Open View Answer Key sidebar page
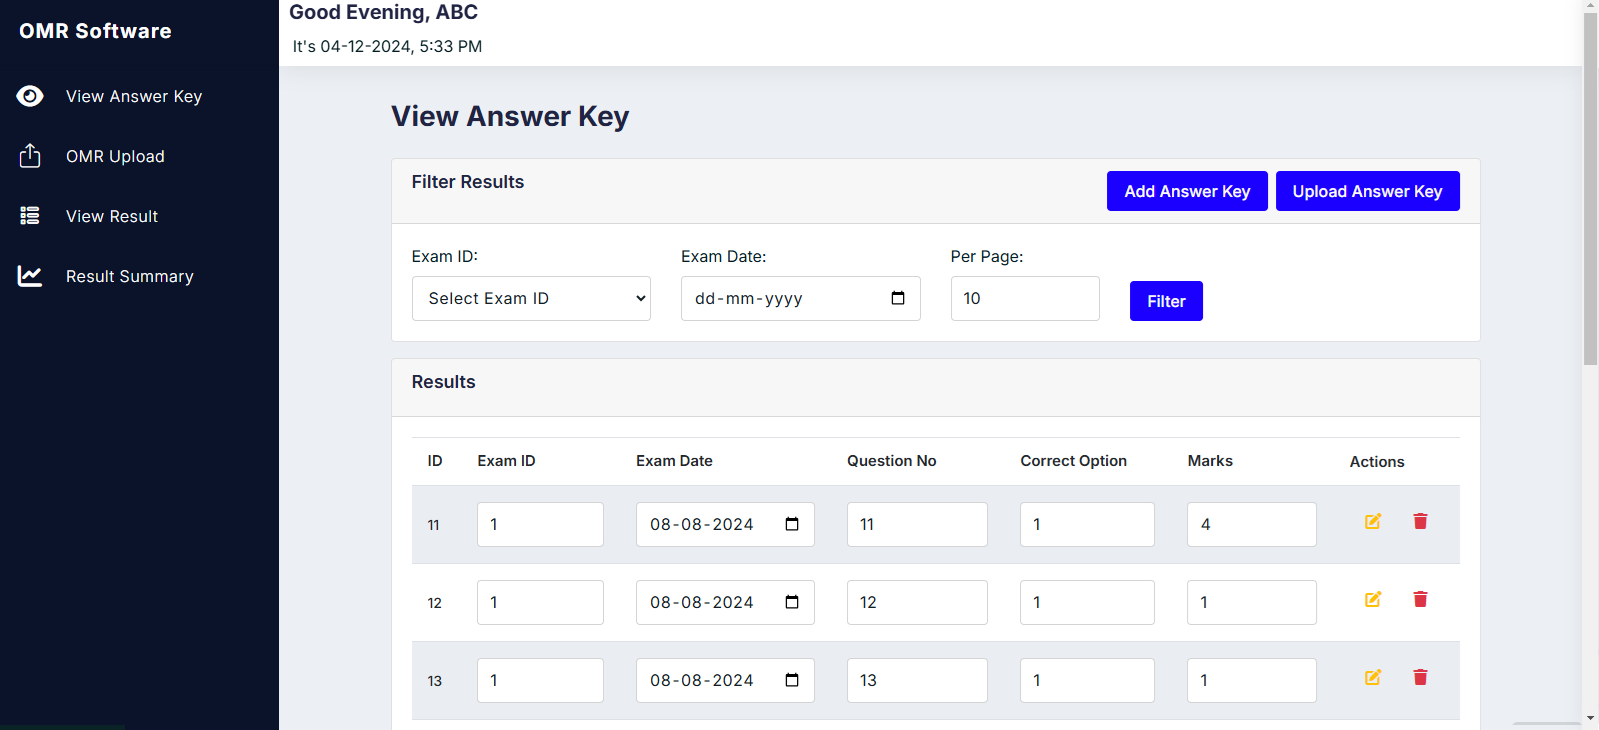Screen dimensions: 1599x730 (134, 96)
